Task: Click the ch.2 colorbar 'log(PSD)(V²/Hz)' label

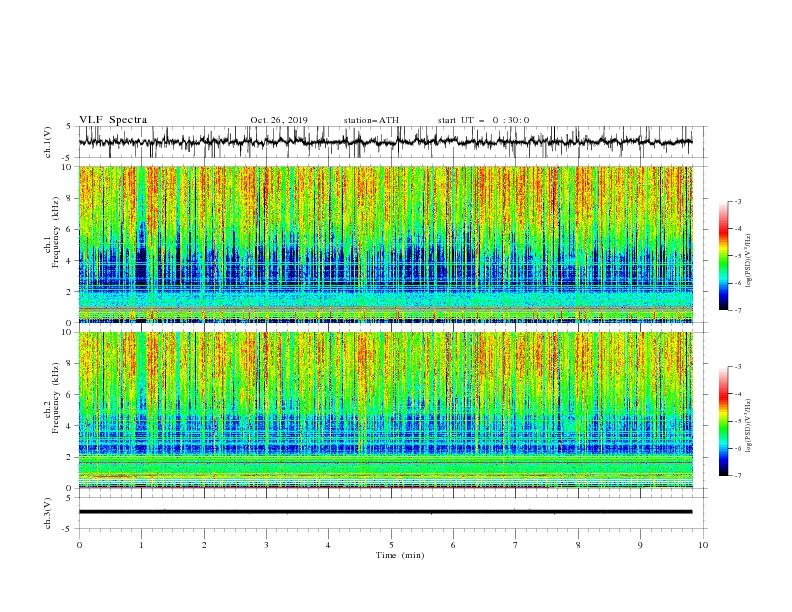Action: [x=748, y=426]
